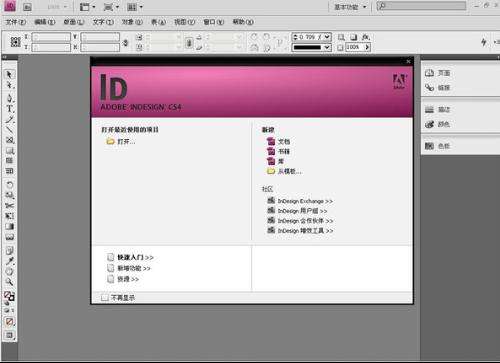
Task: Select the Eyedropper tool
Action: tap(9, 261)
